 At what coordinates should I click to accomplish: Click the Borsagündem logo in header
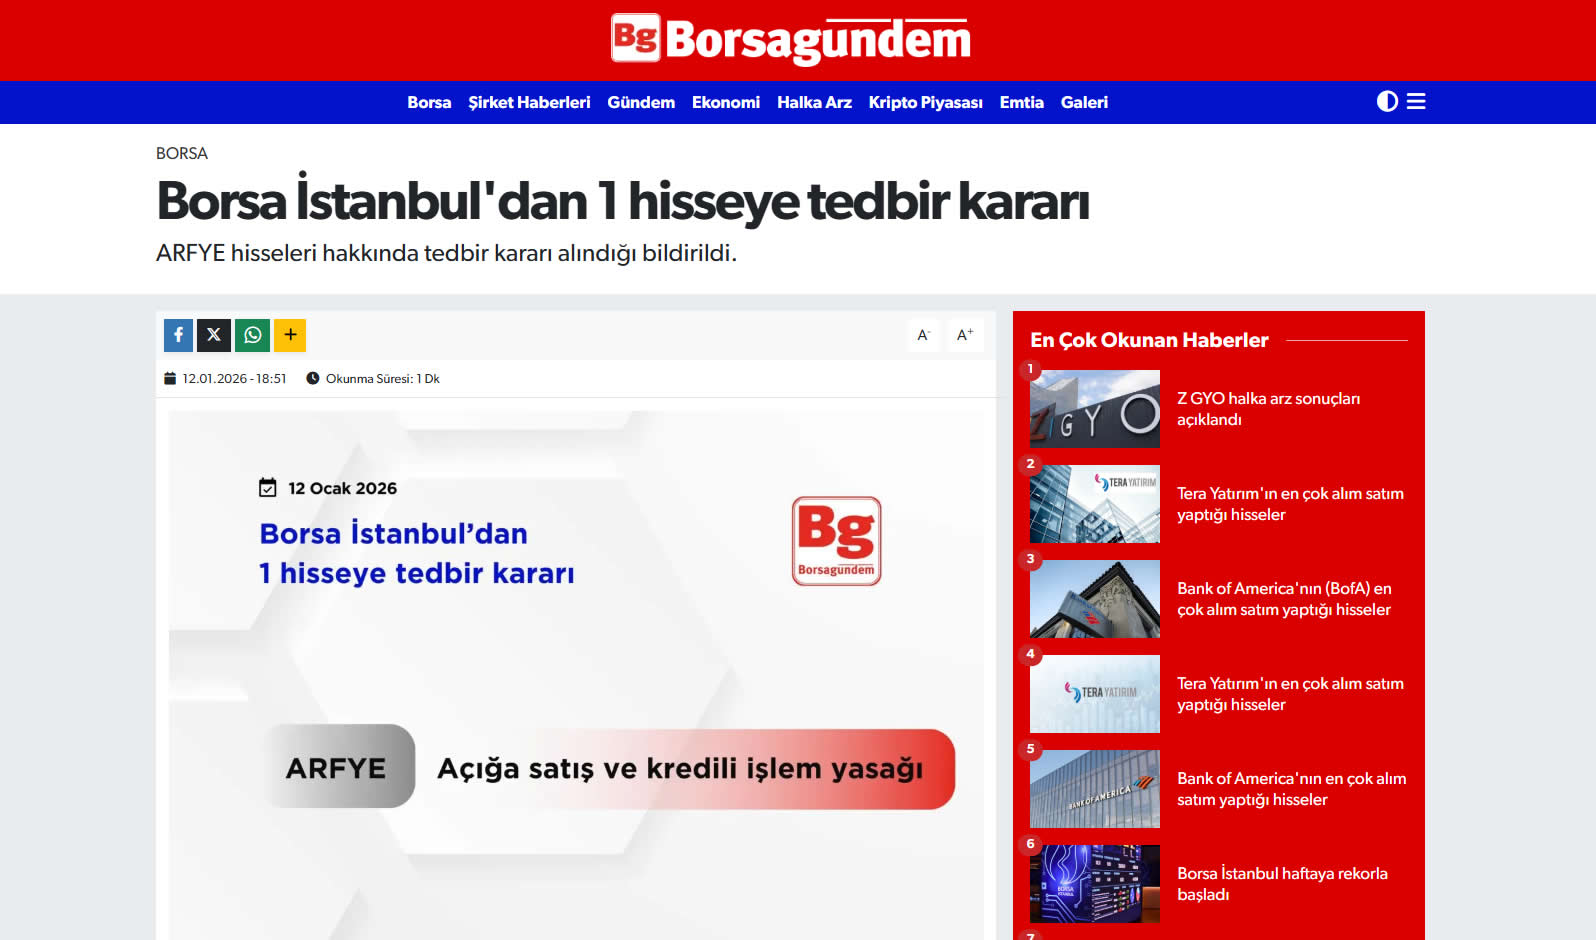coord(790,40)
